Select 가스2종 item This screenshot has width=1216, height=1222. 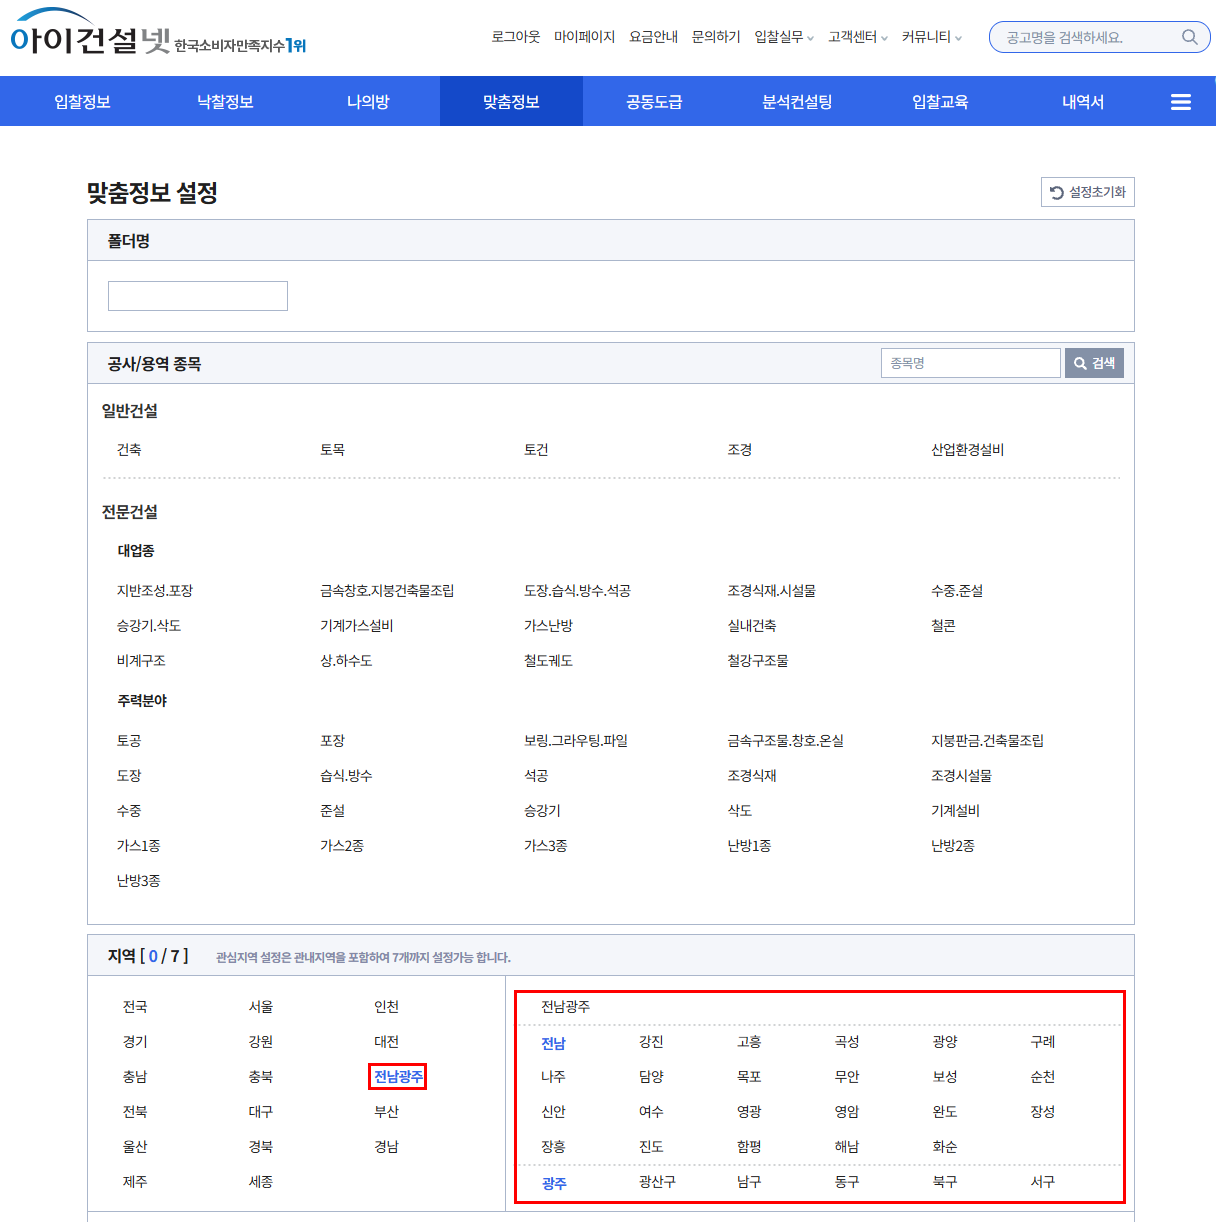coord(342,846)
